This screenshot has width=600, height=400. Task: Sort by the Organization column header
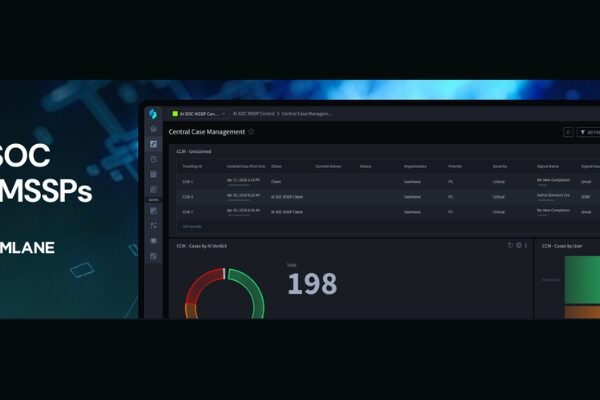pos(415,166)
